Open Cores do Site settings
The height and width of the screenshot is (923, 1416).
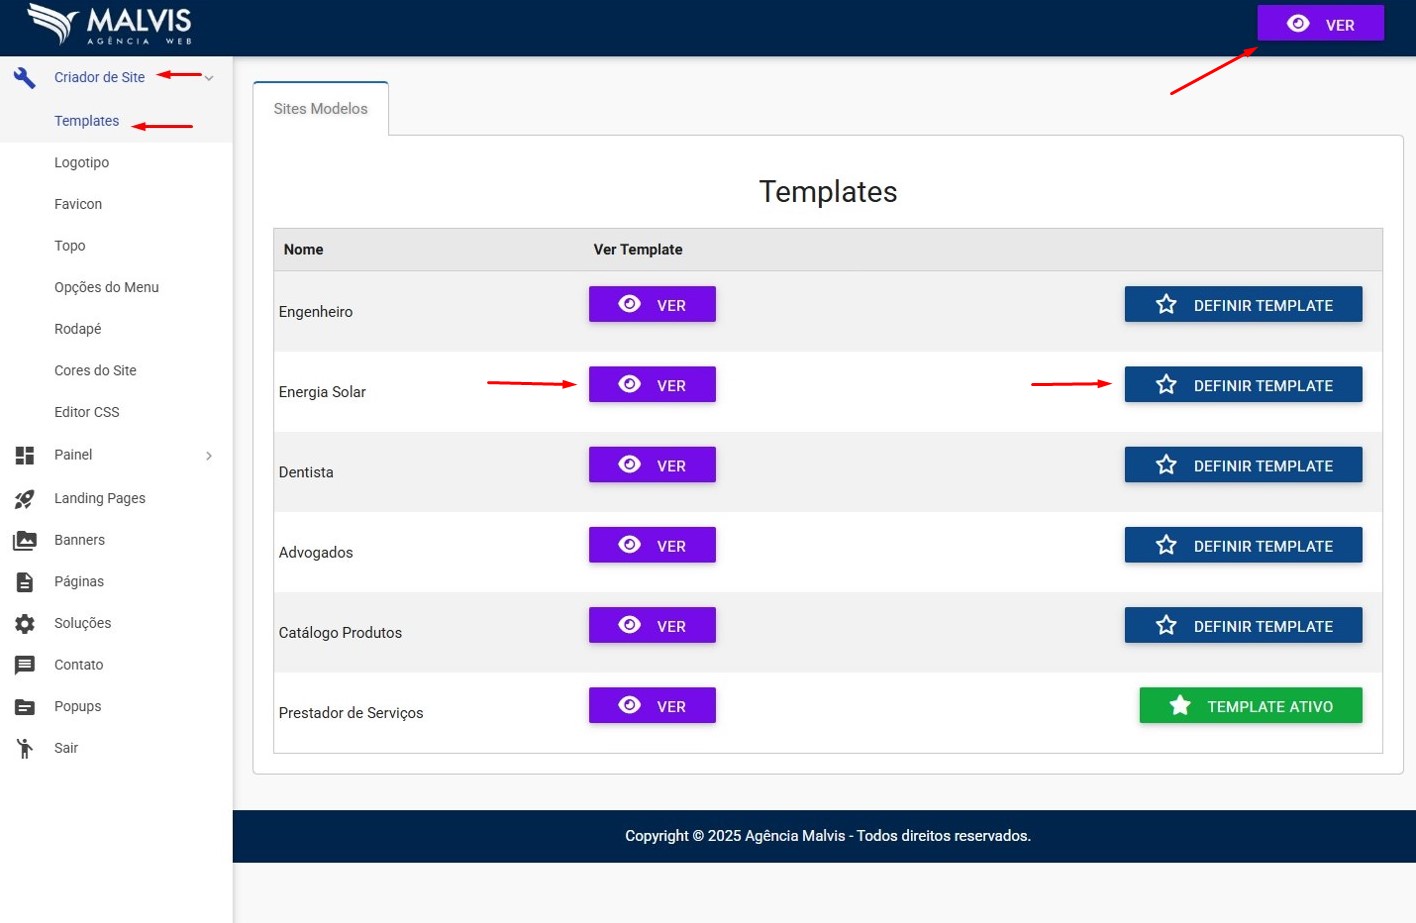[x=95, y=370]
